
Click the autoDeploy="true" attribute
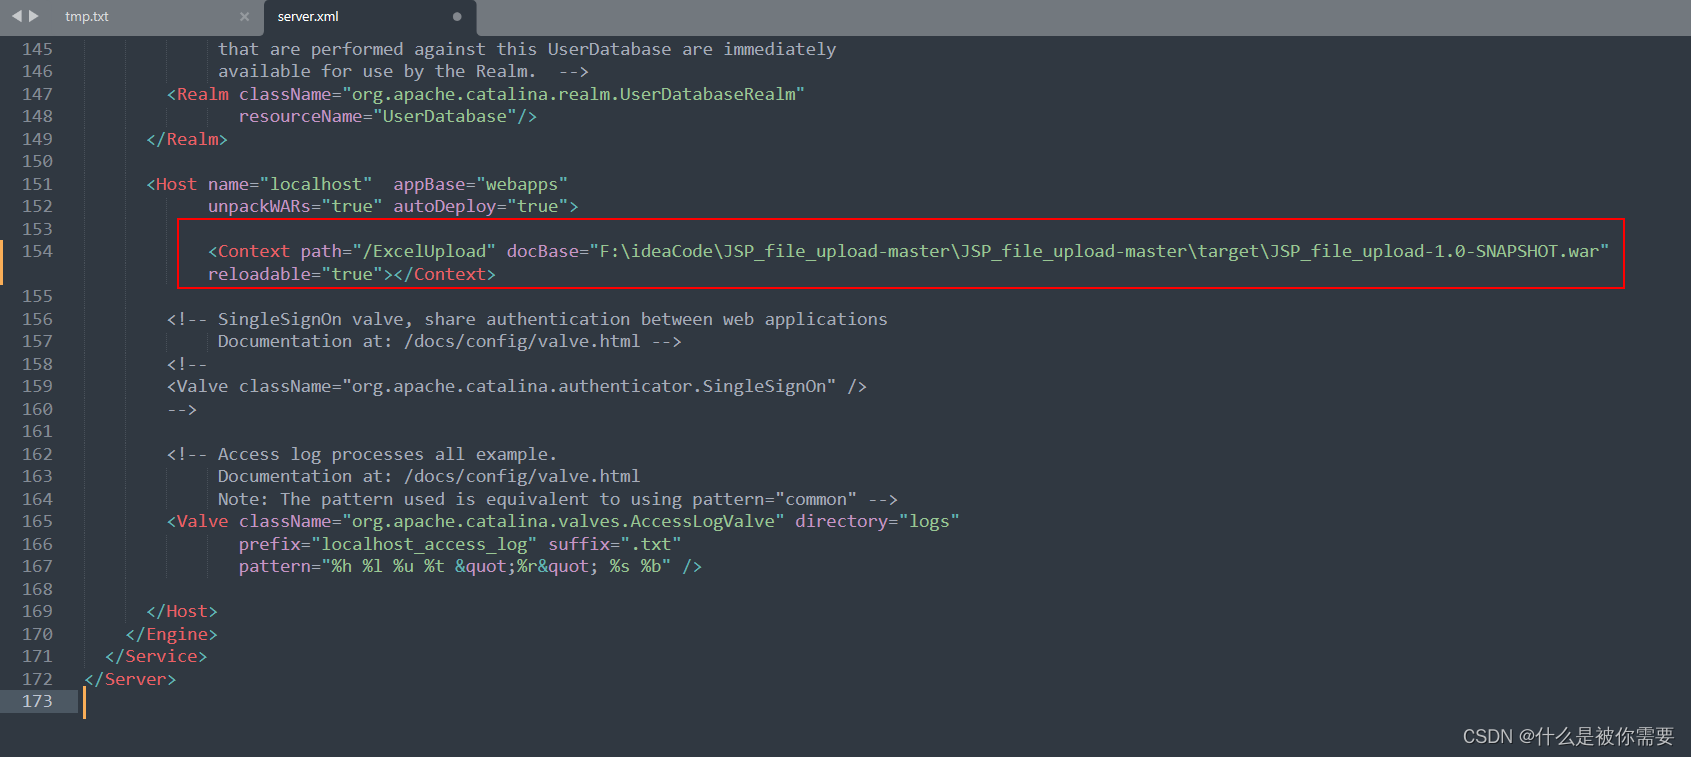[x=481, y=206]
